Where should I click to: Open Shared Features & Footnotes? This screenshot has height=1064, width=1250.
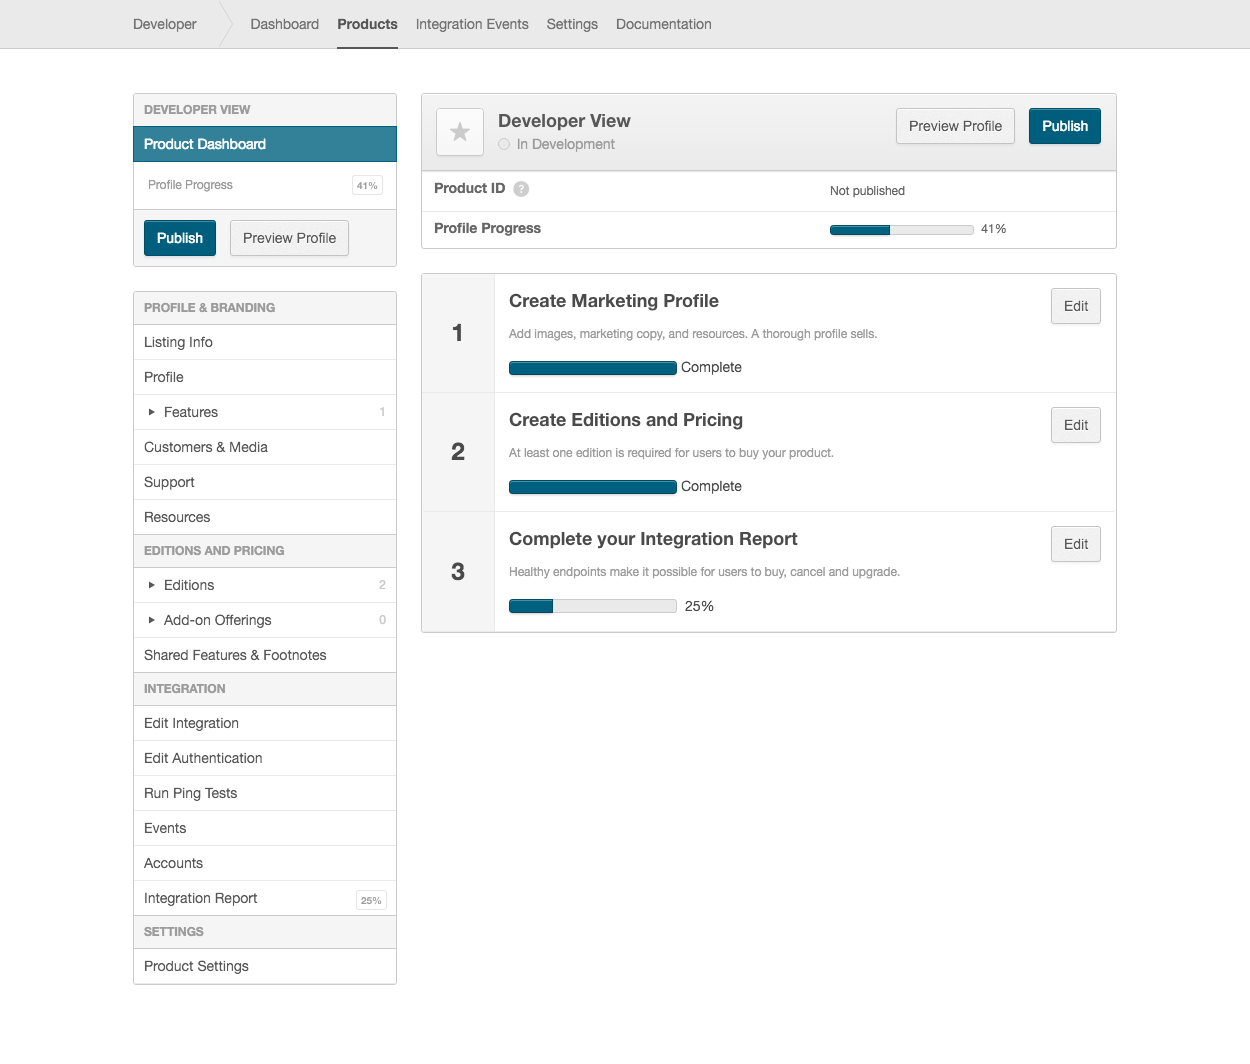pyautogui.click(x=265, y=655)
